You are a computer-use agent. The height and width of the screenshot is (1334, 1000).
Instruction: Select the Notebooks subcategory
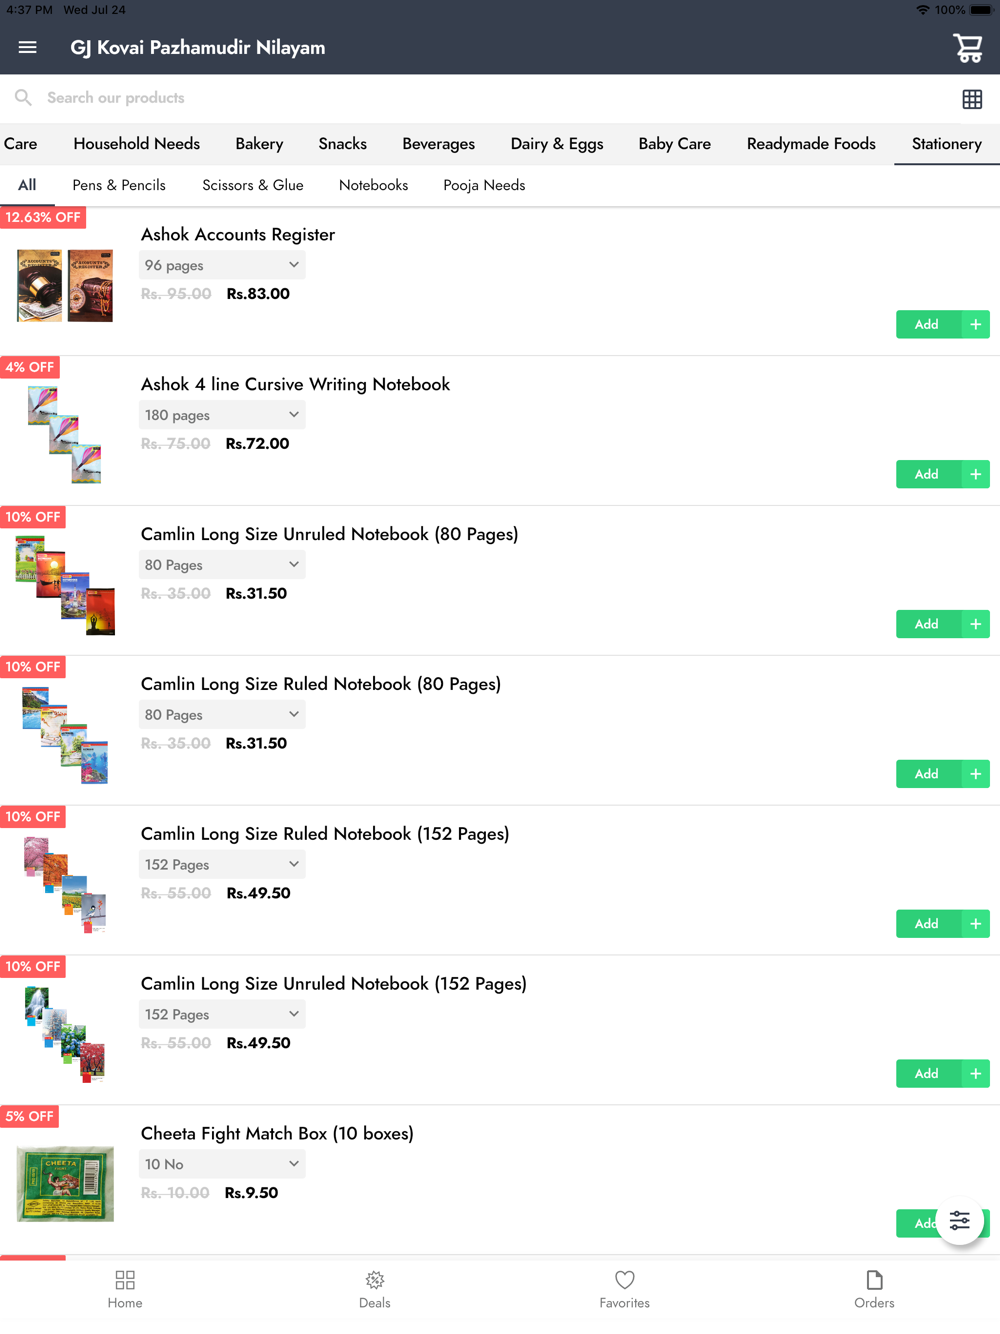[x=373, y=185]
